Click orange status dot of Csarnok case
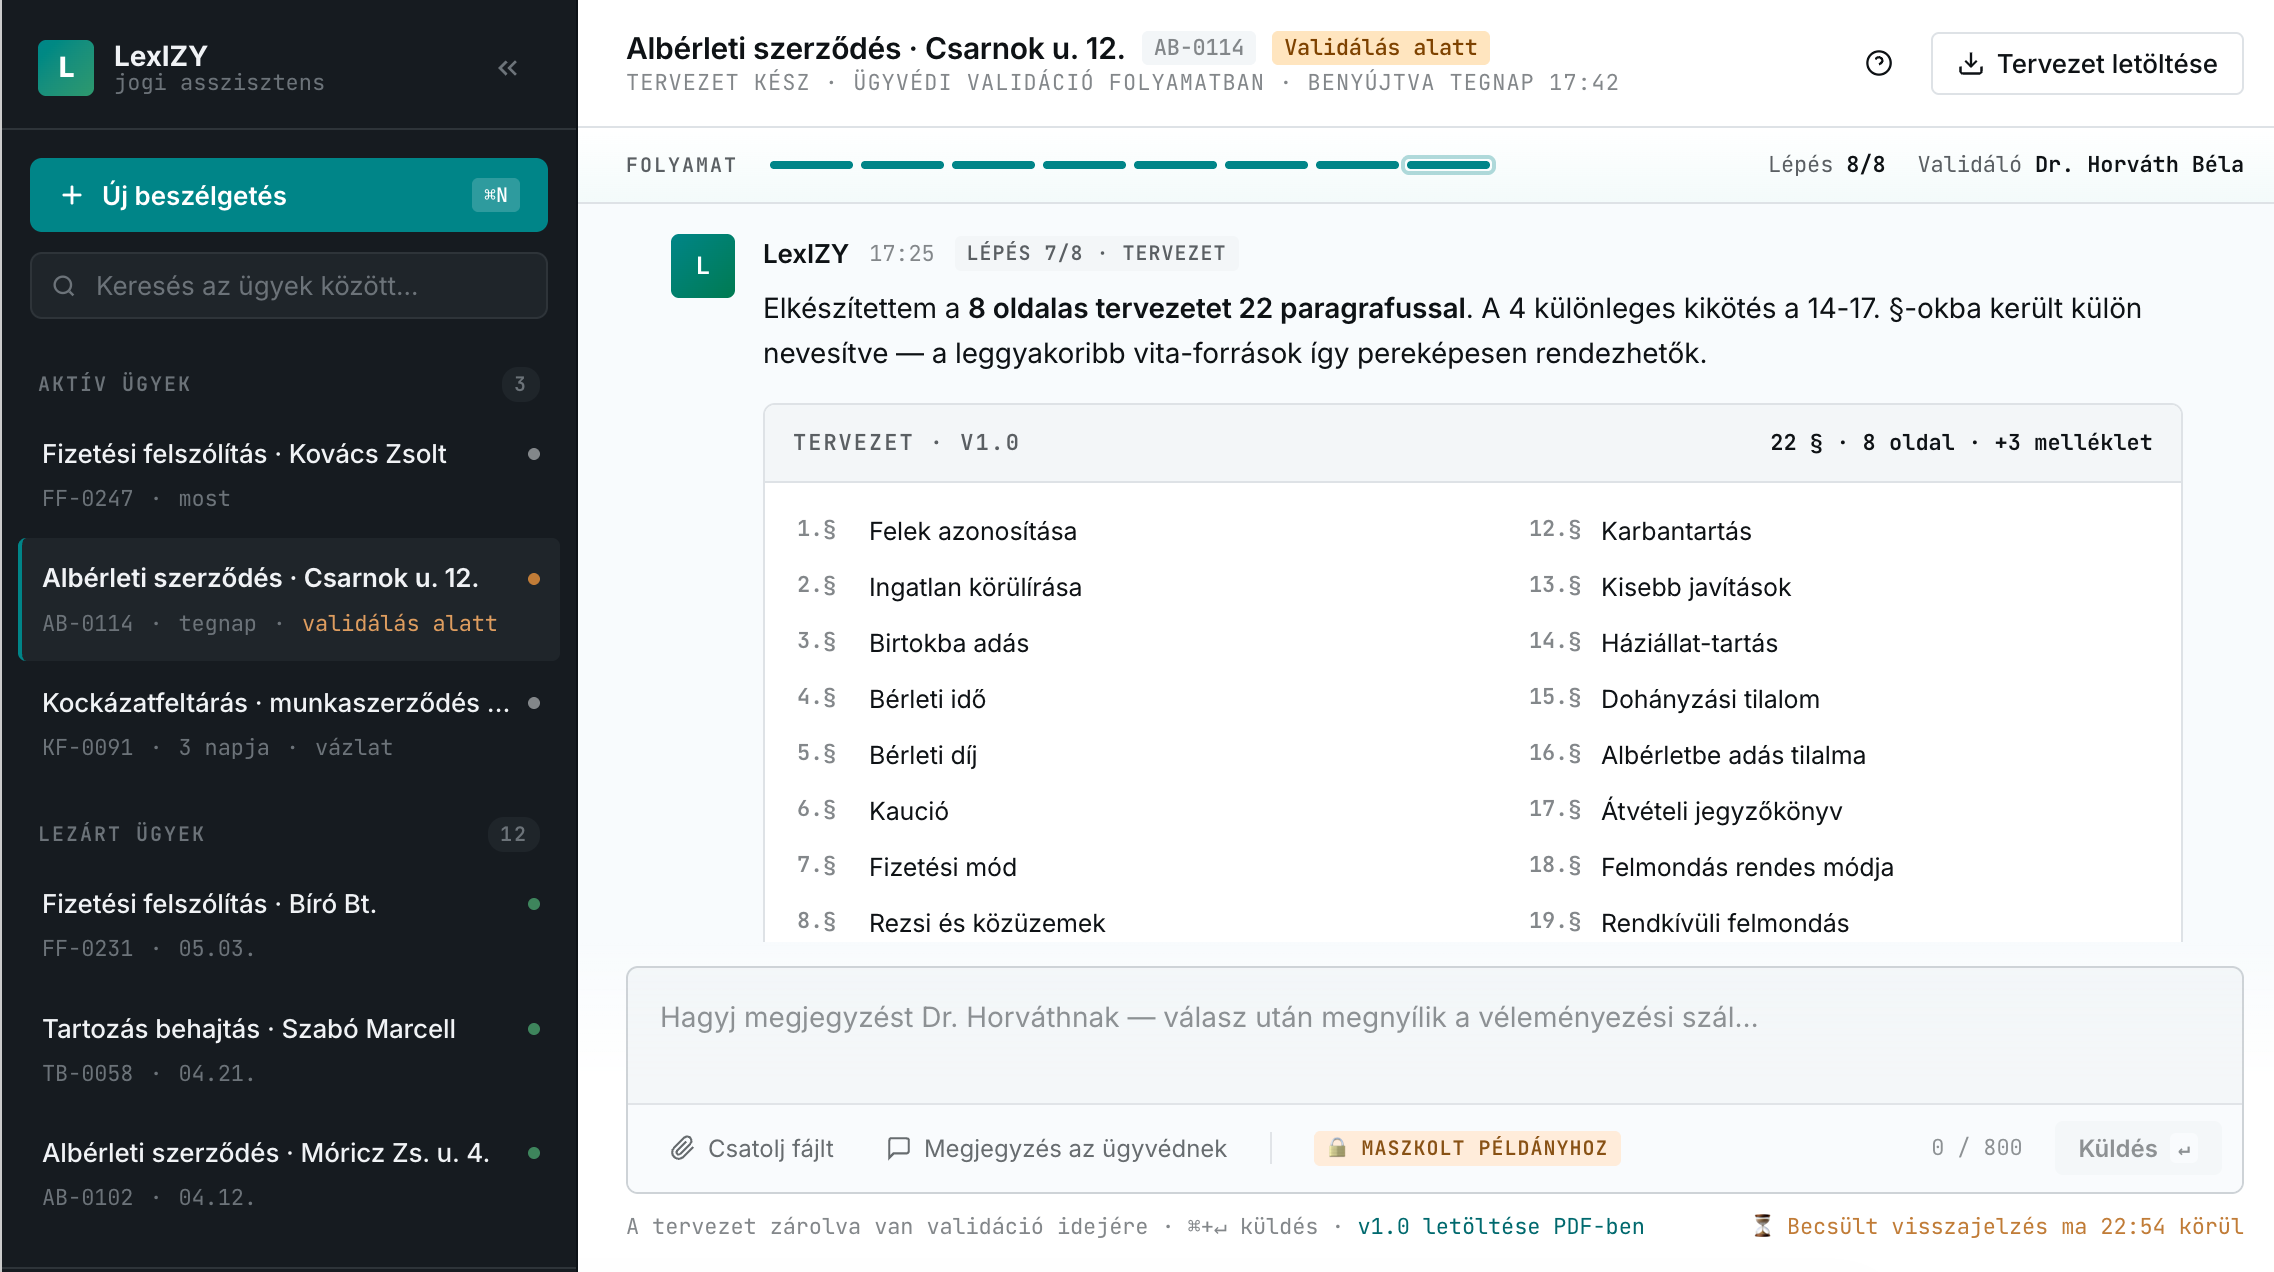Image resolution: width=2274 pixels, height=1272 pixels. point(534,579)
